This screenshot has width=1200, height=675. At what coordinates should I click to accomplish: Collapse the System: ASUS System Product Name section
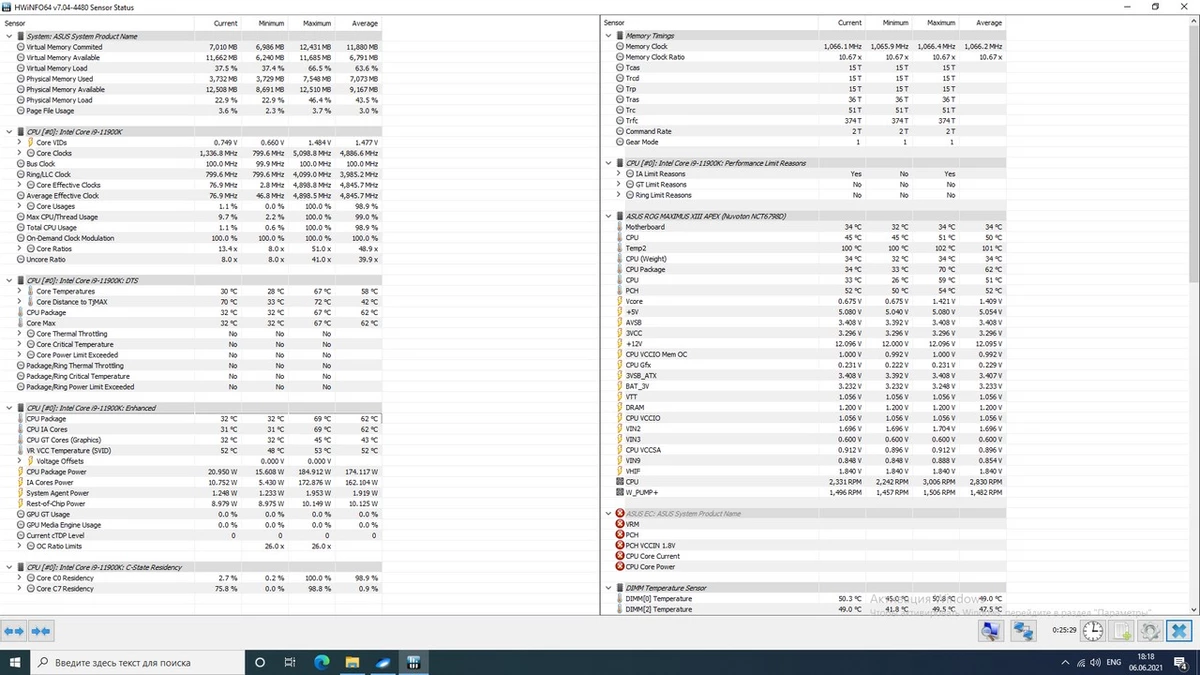[x=9, y=36]
